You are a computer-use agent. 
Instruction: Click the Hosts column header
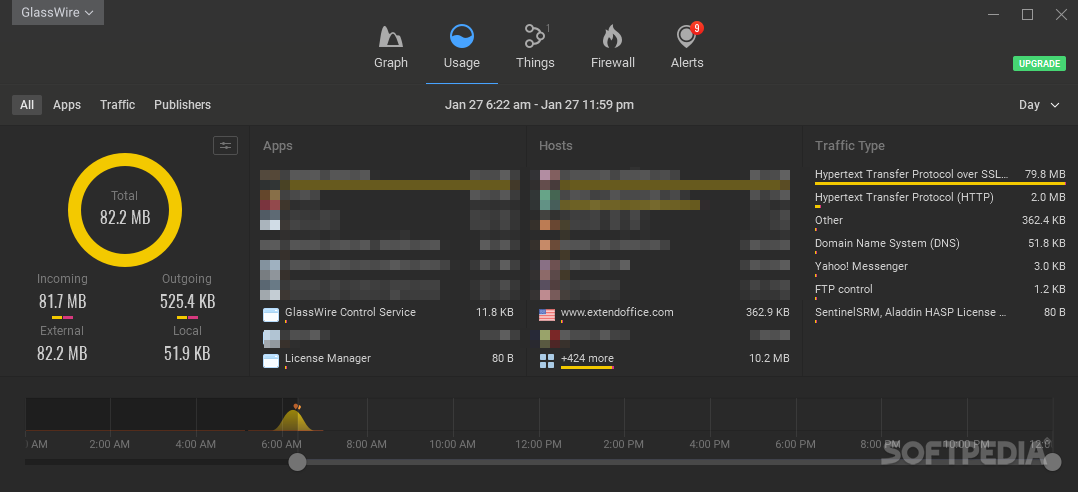(556, 146)
